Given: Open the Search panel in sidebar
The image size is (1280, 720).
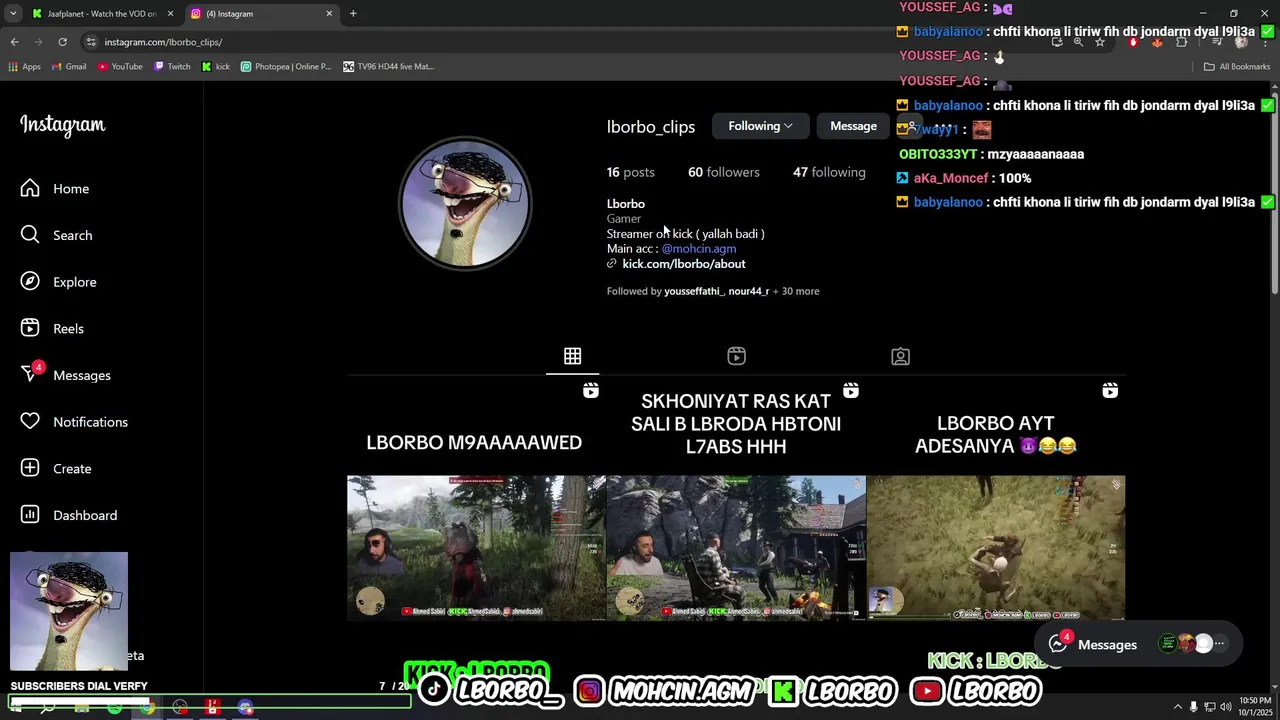Looking at the screenshot, I should 57,235.
